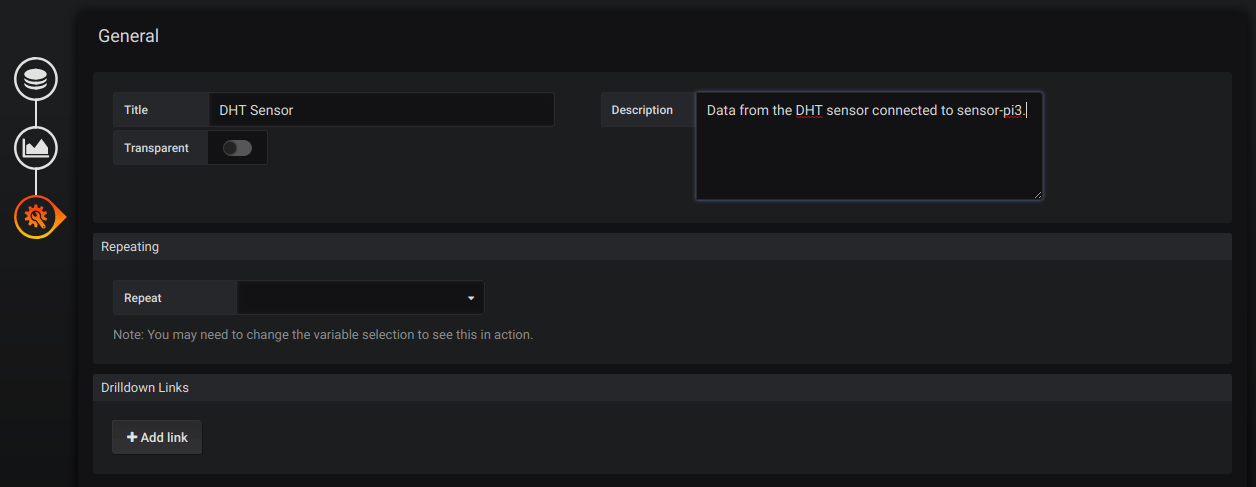Click the Transparent option label
Viewport: 1256px width, 487px height.
pyautogui.click(x=156, y=148)
